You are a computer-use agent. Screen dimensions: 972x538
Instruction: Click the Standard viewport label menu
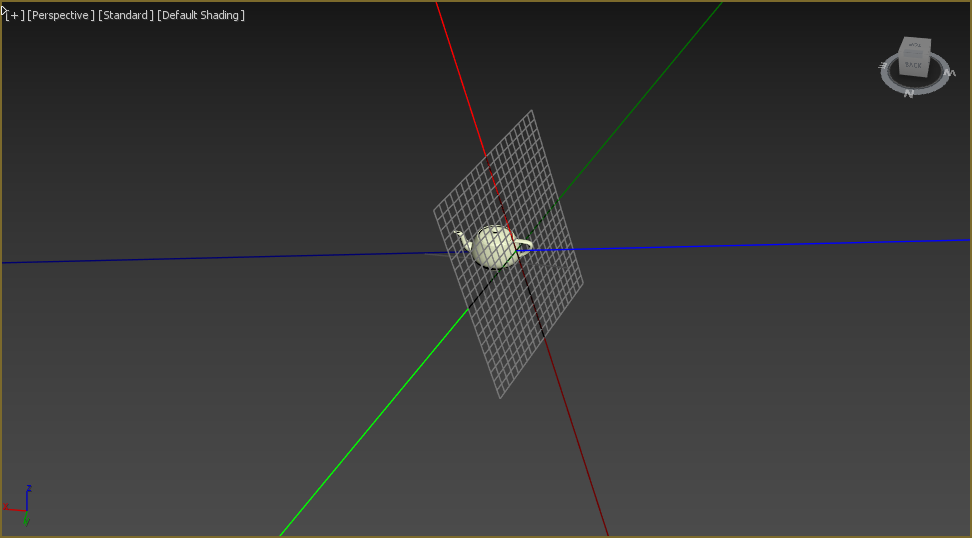coord(126,15)
